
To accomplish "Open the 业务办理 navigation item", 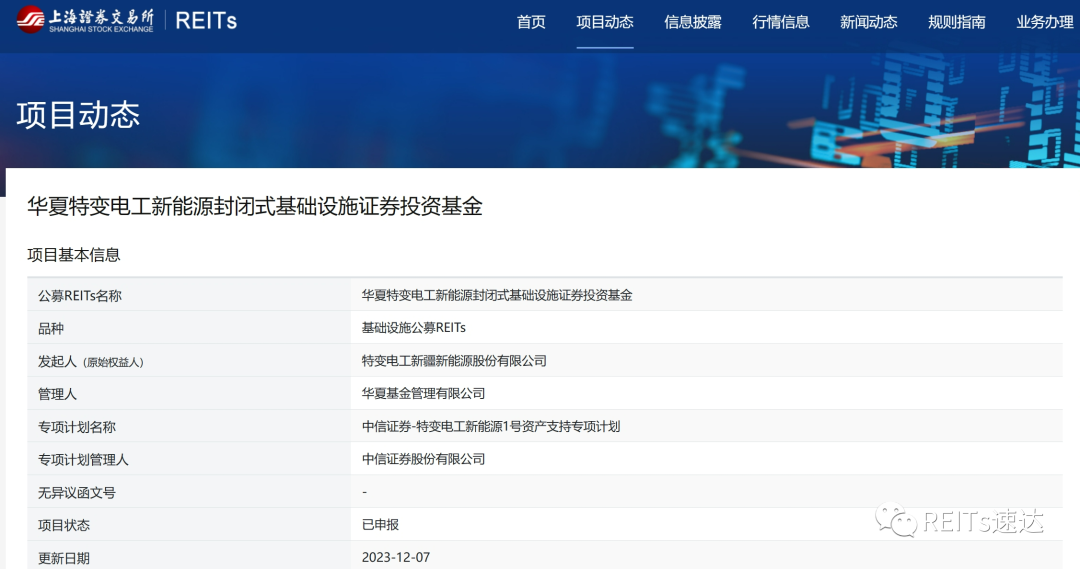I will tap(1045, 22).
